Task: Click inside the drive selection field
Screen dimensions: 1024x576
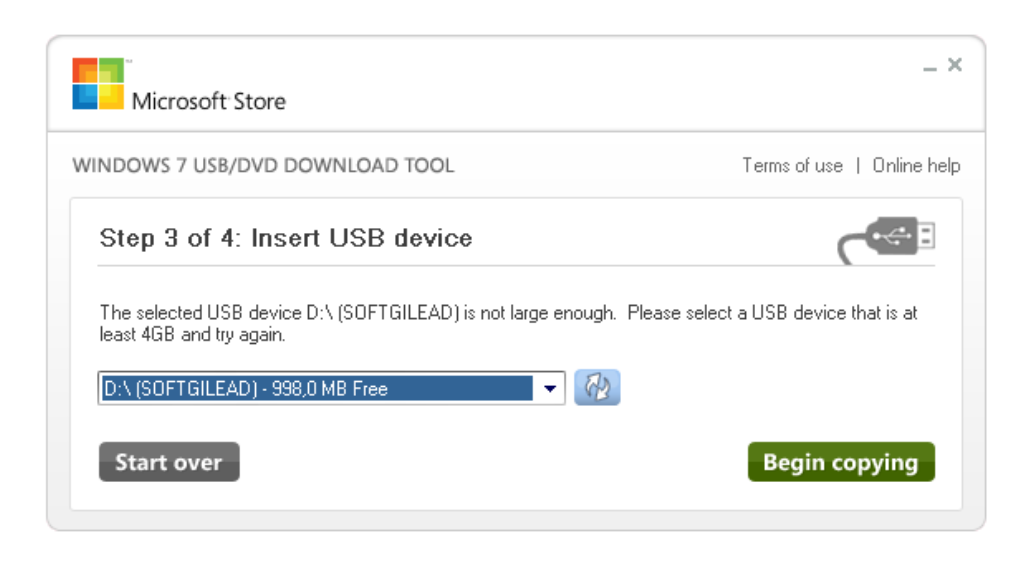Action: click(x=300, y=388)
